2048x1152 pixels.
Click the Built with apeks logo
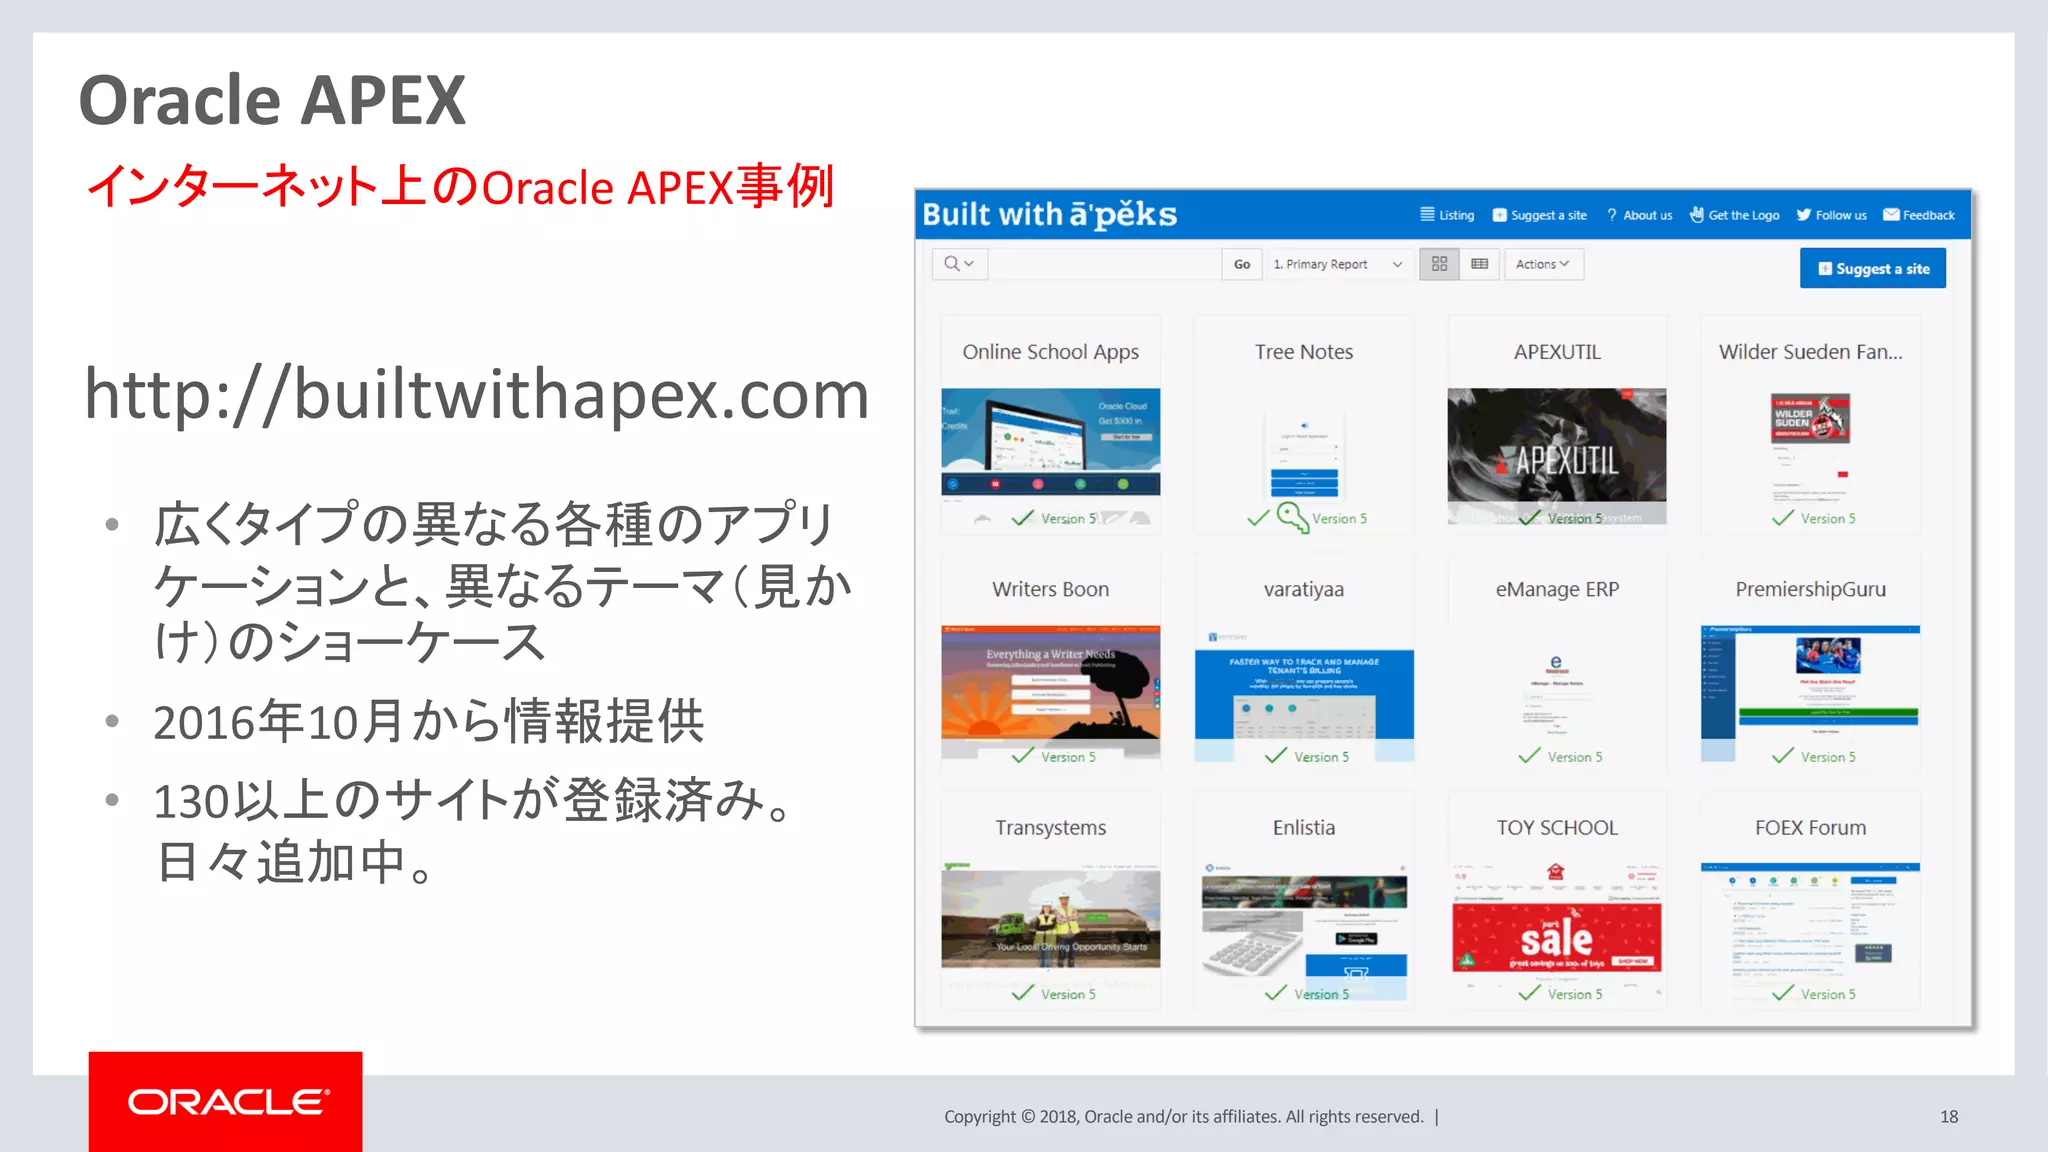pyautogui.click(x=1049, y=215)
